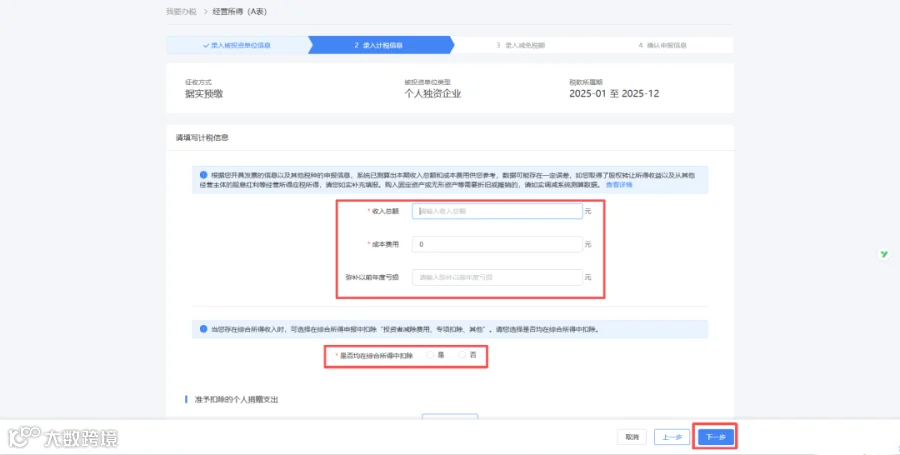Select step 4 确认申报信息

(x=662, y=45)
